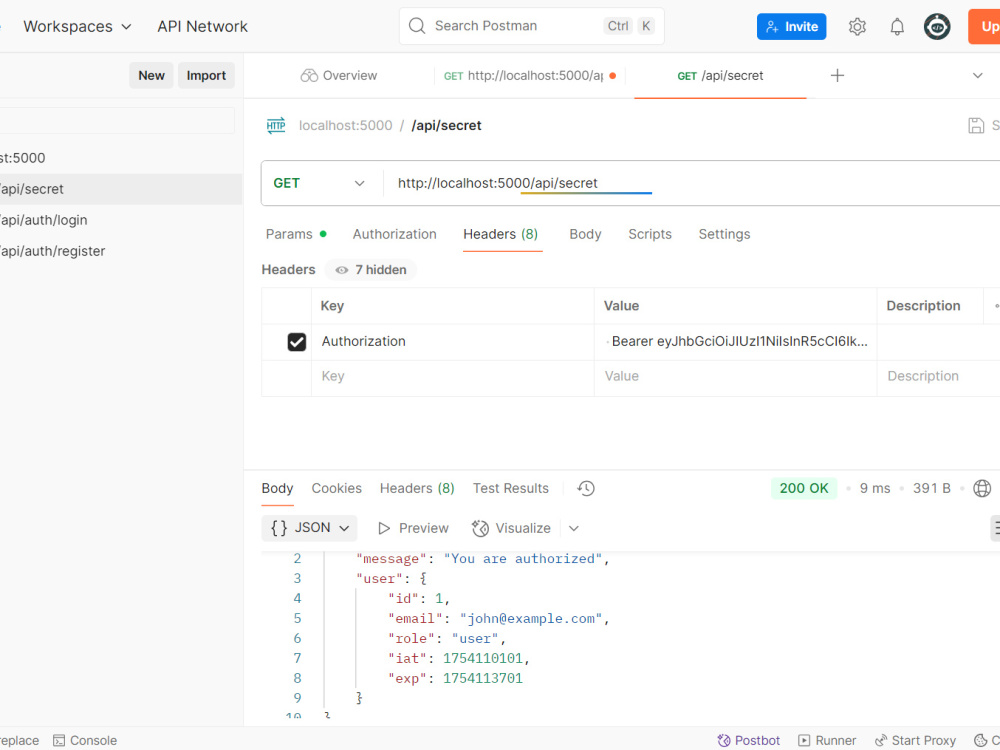Image resolution: width=1000 pixels, height=750 pixels.
Task: Open the user avatar menu
Action: 937,27
